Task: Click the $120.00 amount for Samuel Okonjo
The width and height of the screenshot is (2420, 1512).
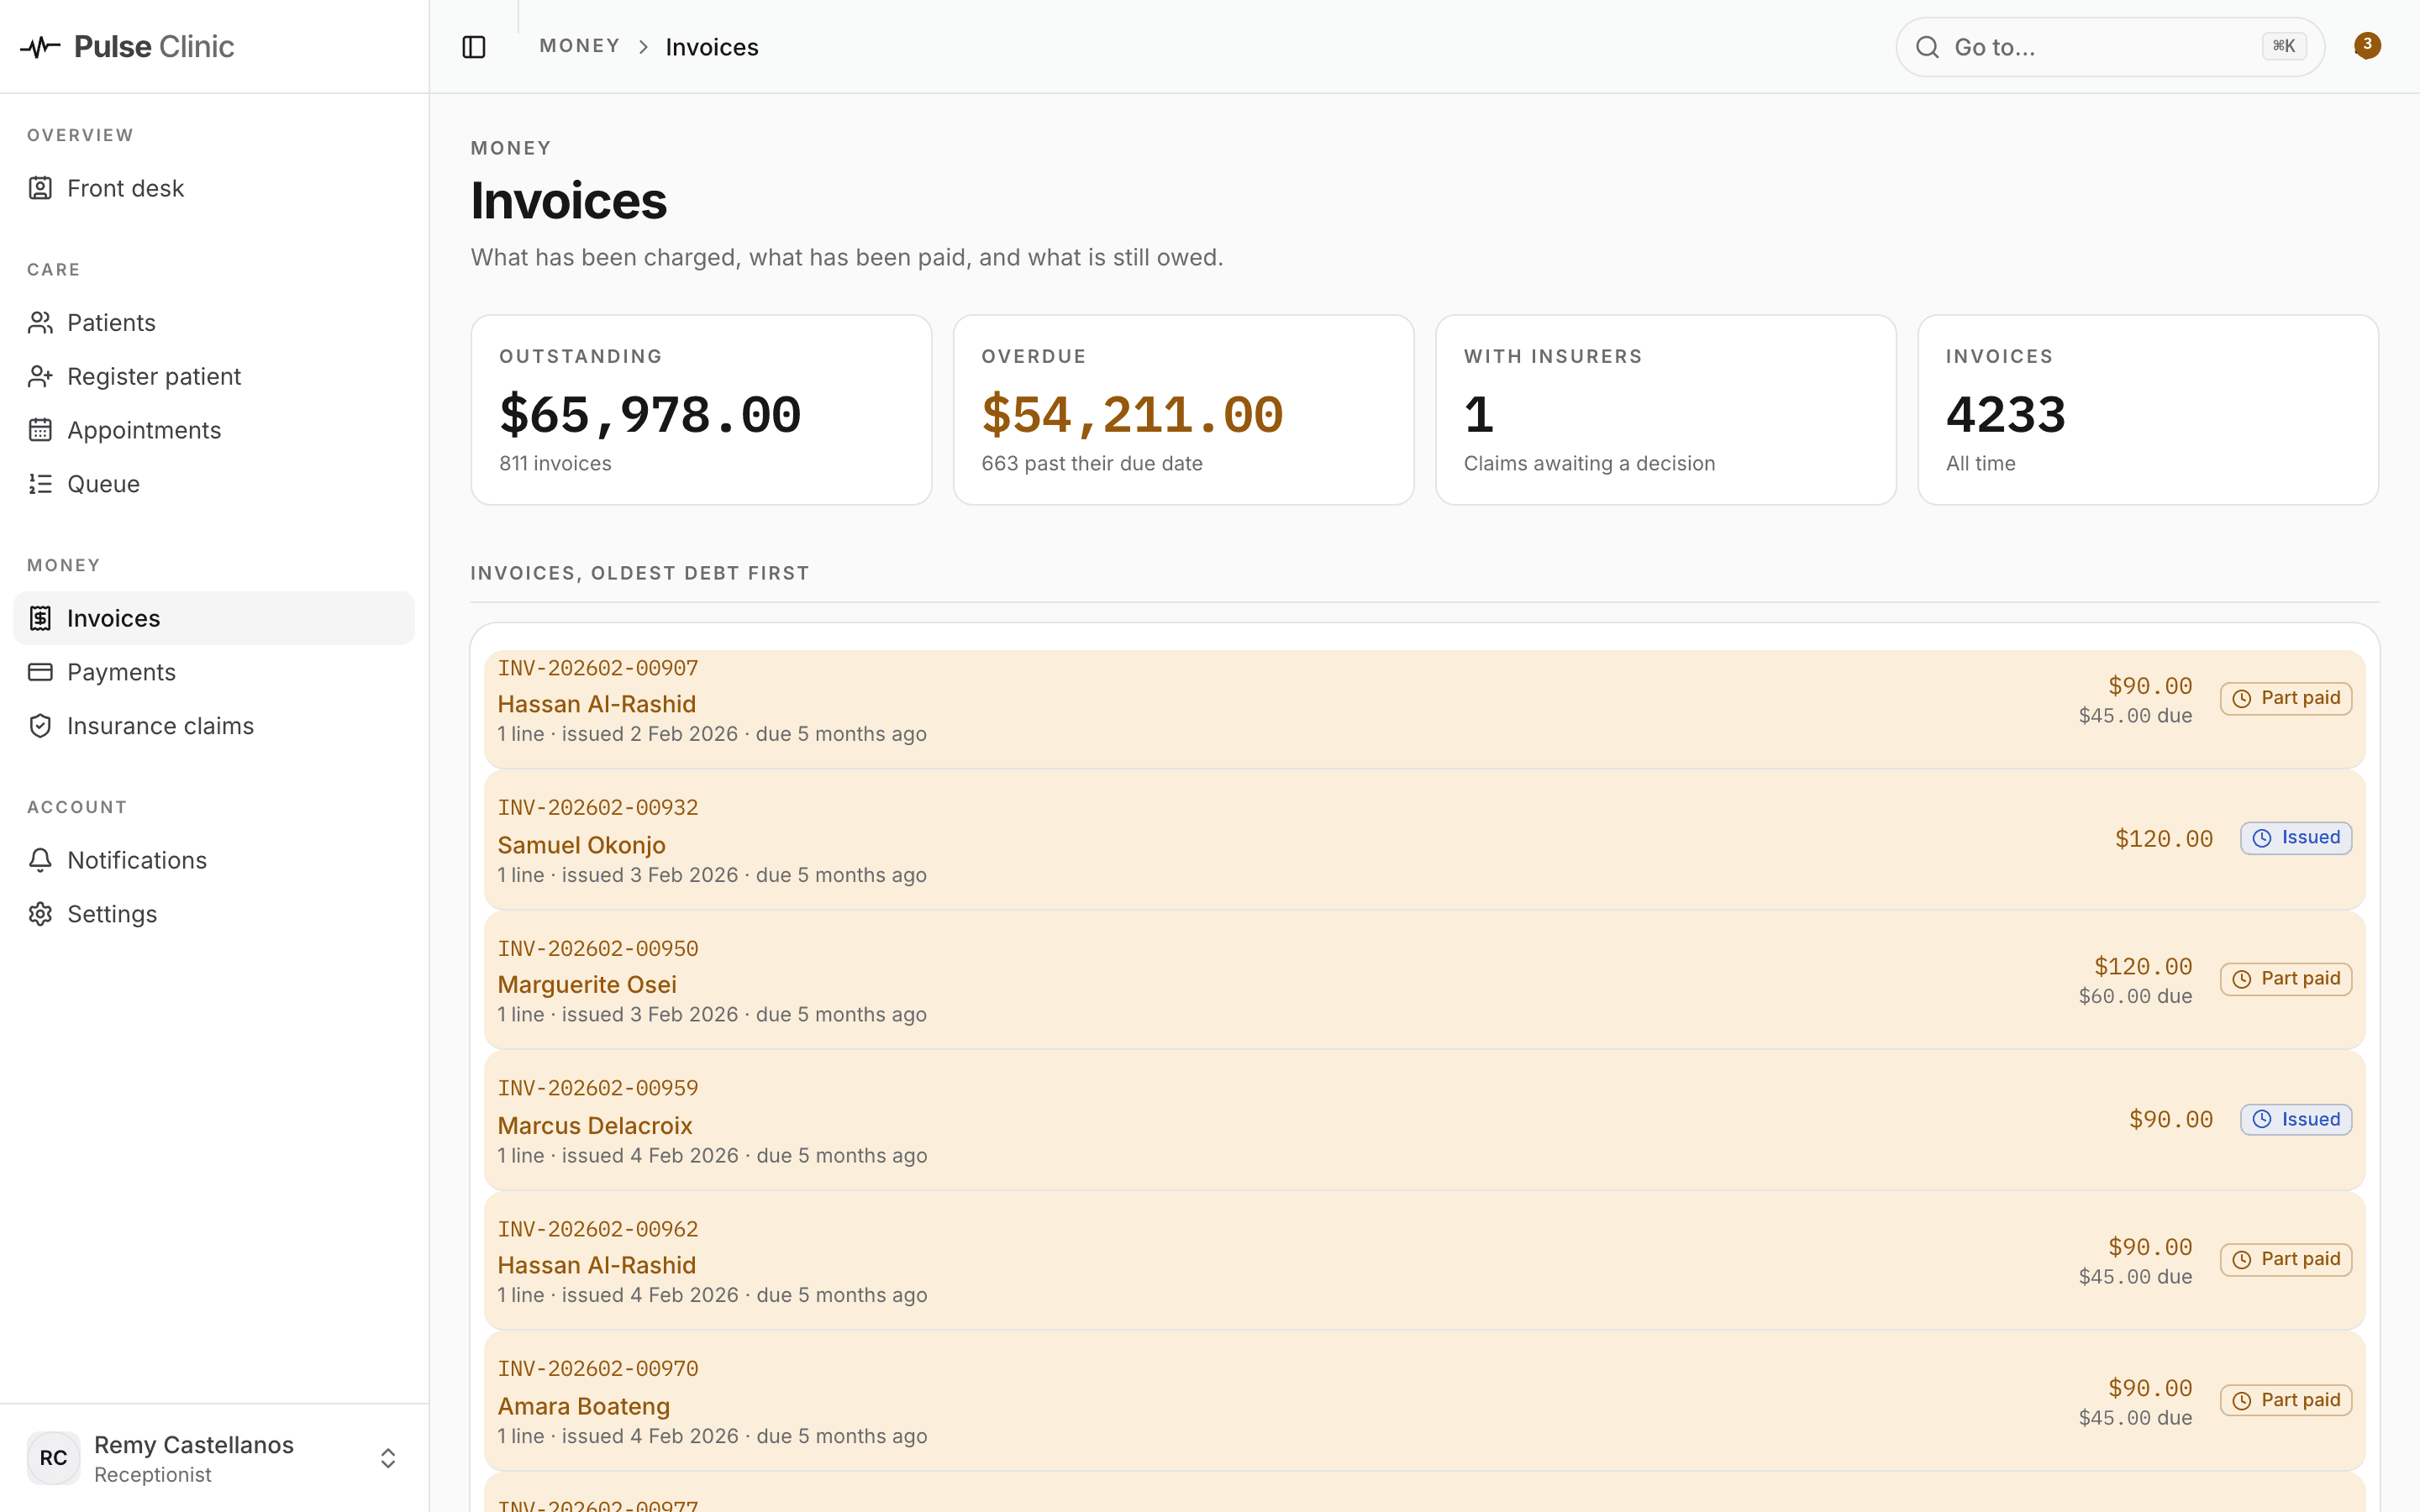Action: (2164, 839)
